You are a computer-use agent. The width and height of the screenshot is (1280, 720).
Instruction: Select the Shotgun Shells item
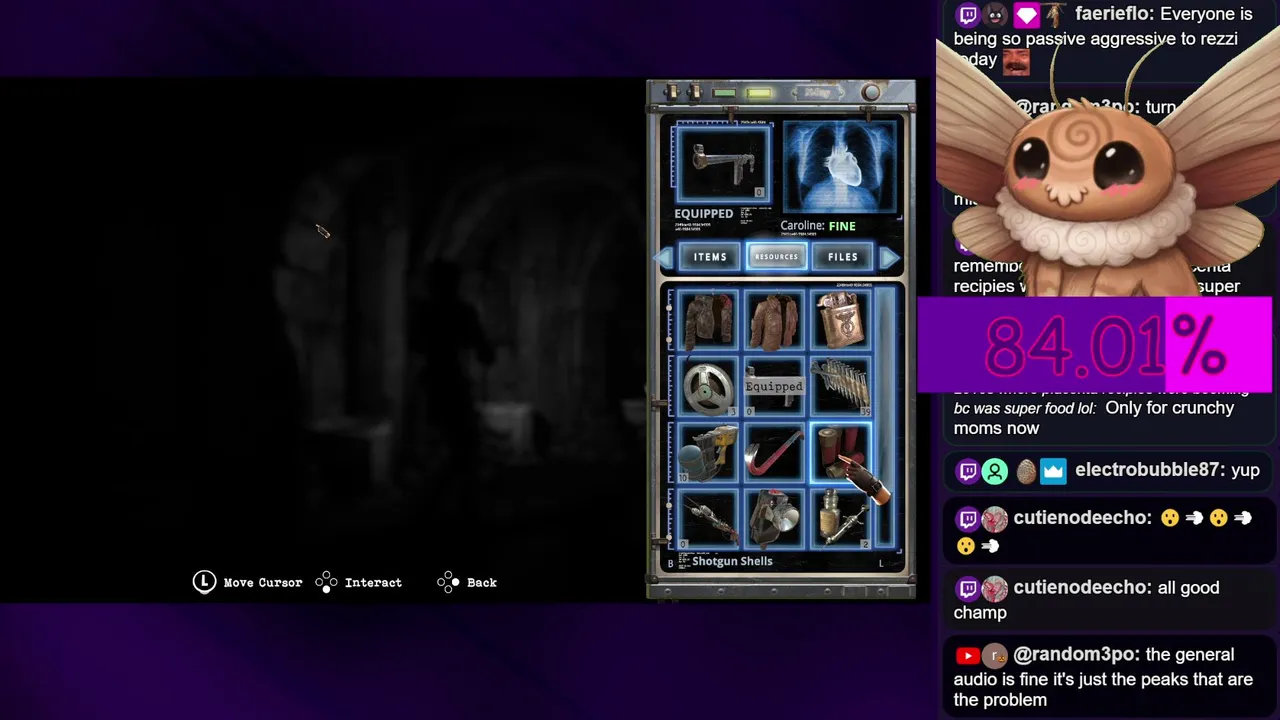click(840, 453)
